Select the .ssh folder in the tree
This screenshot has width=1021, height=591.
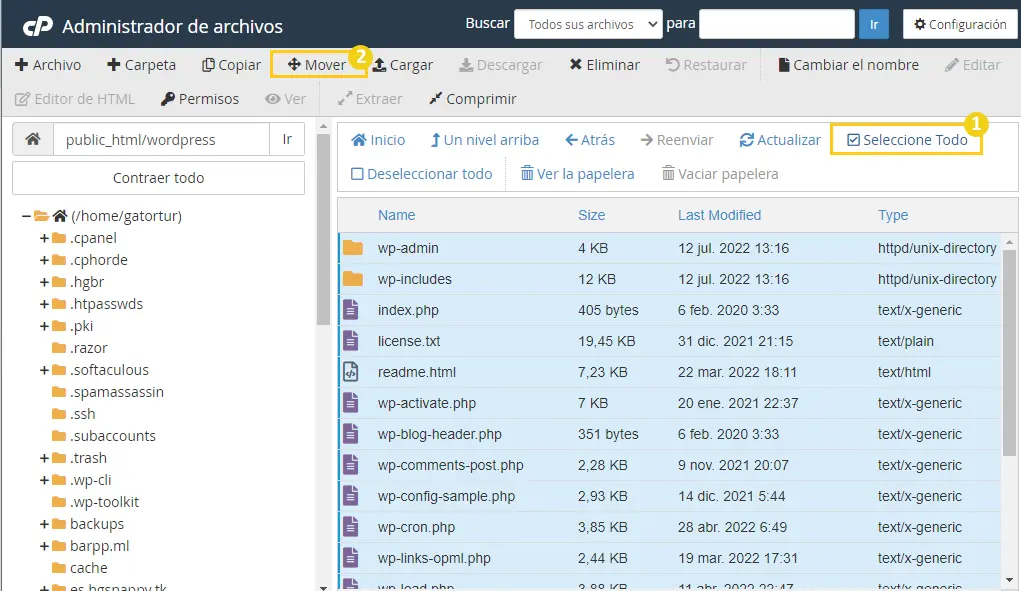pyautogui.click(x=74, y=414)
